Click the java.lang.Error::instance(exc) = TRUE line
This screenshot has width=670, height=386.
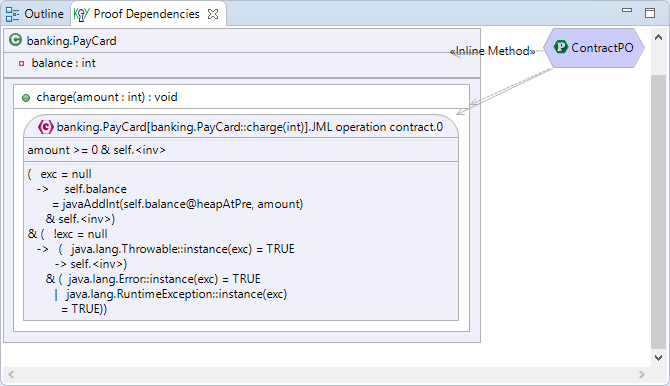[x=164, y=279]
